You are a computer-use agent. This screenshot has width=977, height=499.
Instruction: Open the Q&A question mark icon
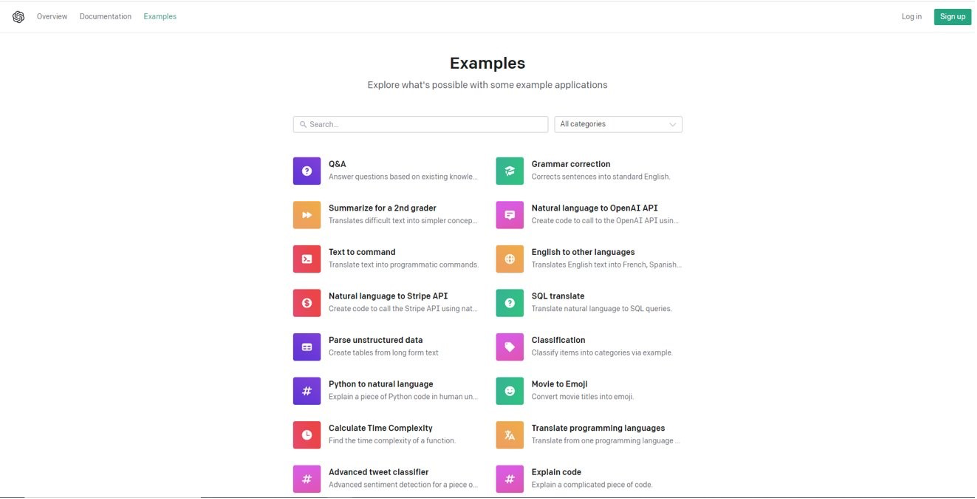(307, 171)
